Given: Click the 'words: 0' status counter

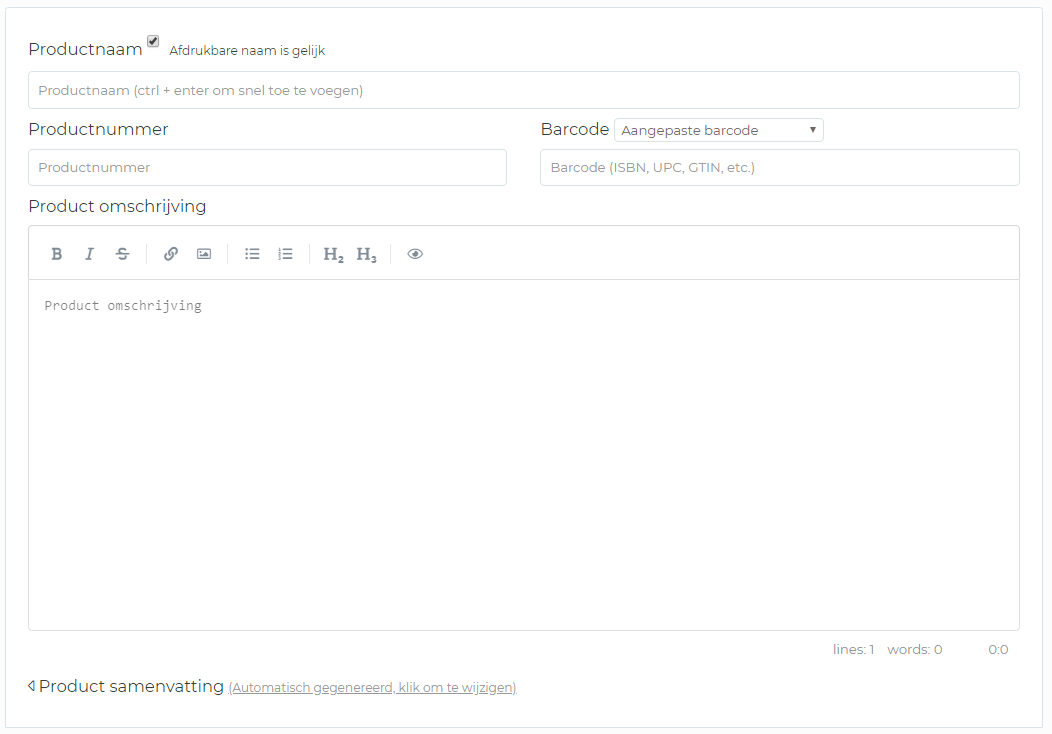Looking at the screenshot, I should tap(914, 649).
